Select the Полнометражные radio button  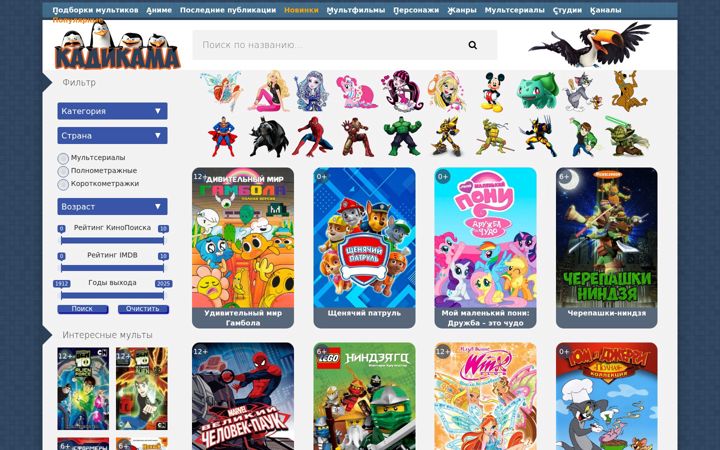(x=63, y=171)
